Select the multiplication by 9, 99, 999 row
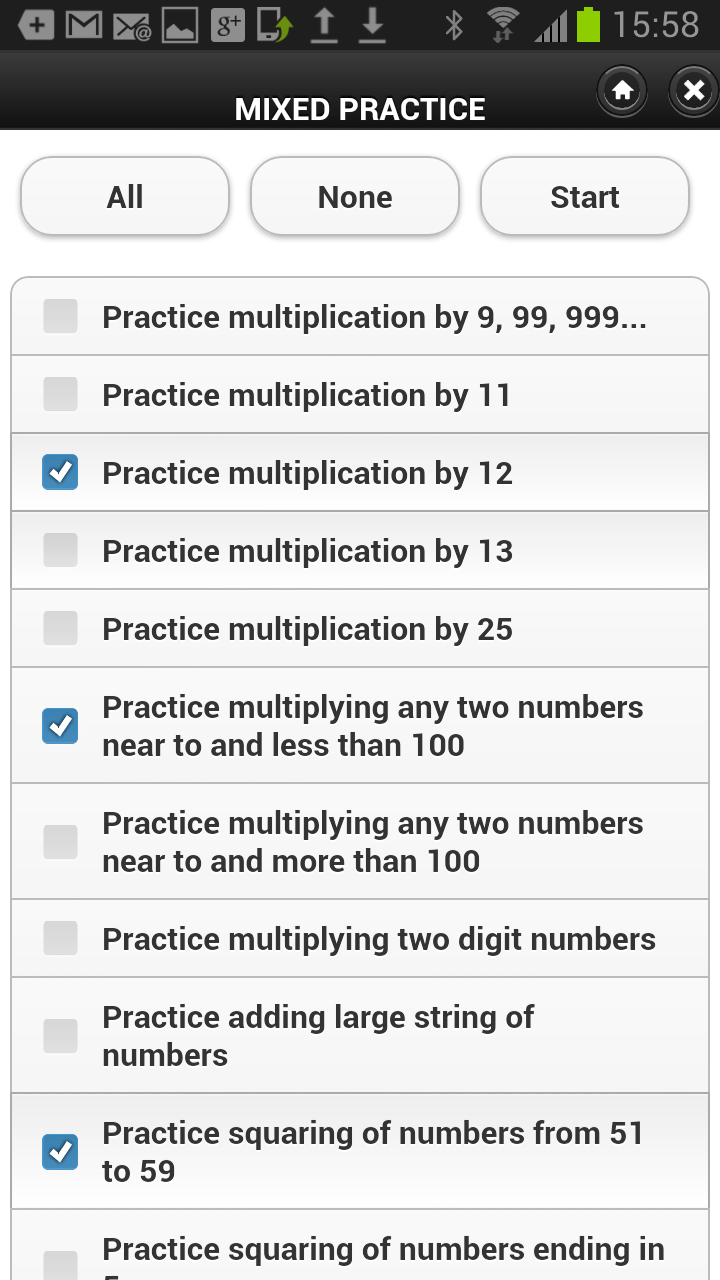The height and width of the screenshot is (1280, 720). coord(360,316)
